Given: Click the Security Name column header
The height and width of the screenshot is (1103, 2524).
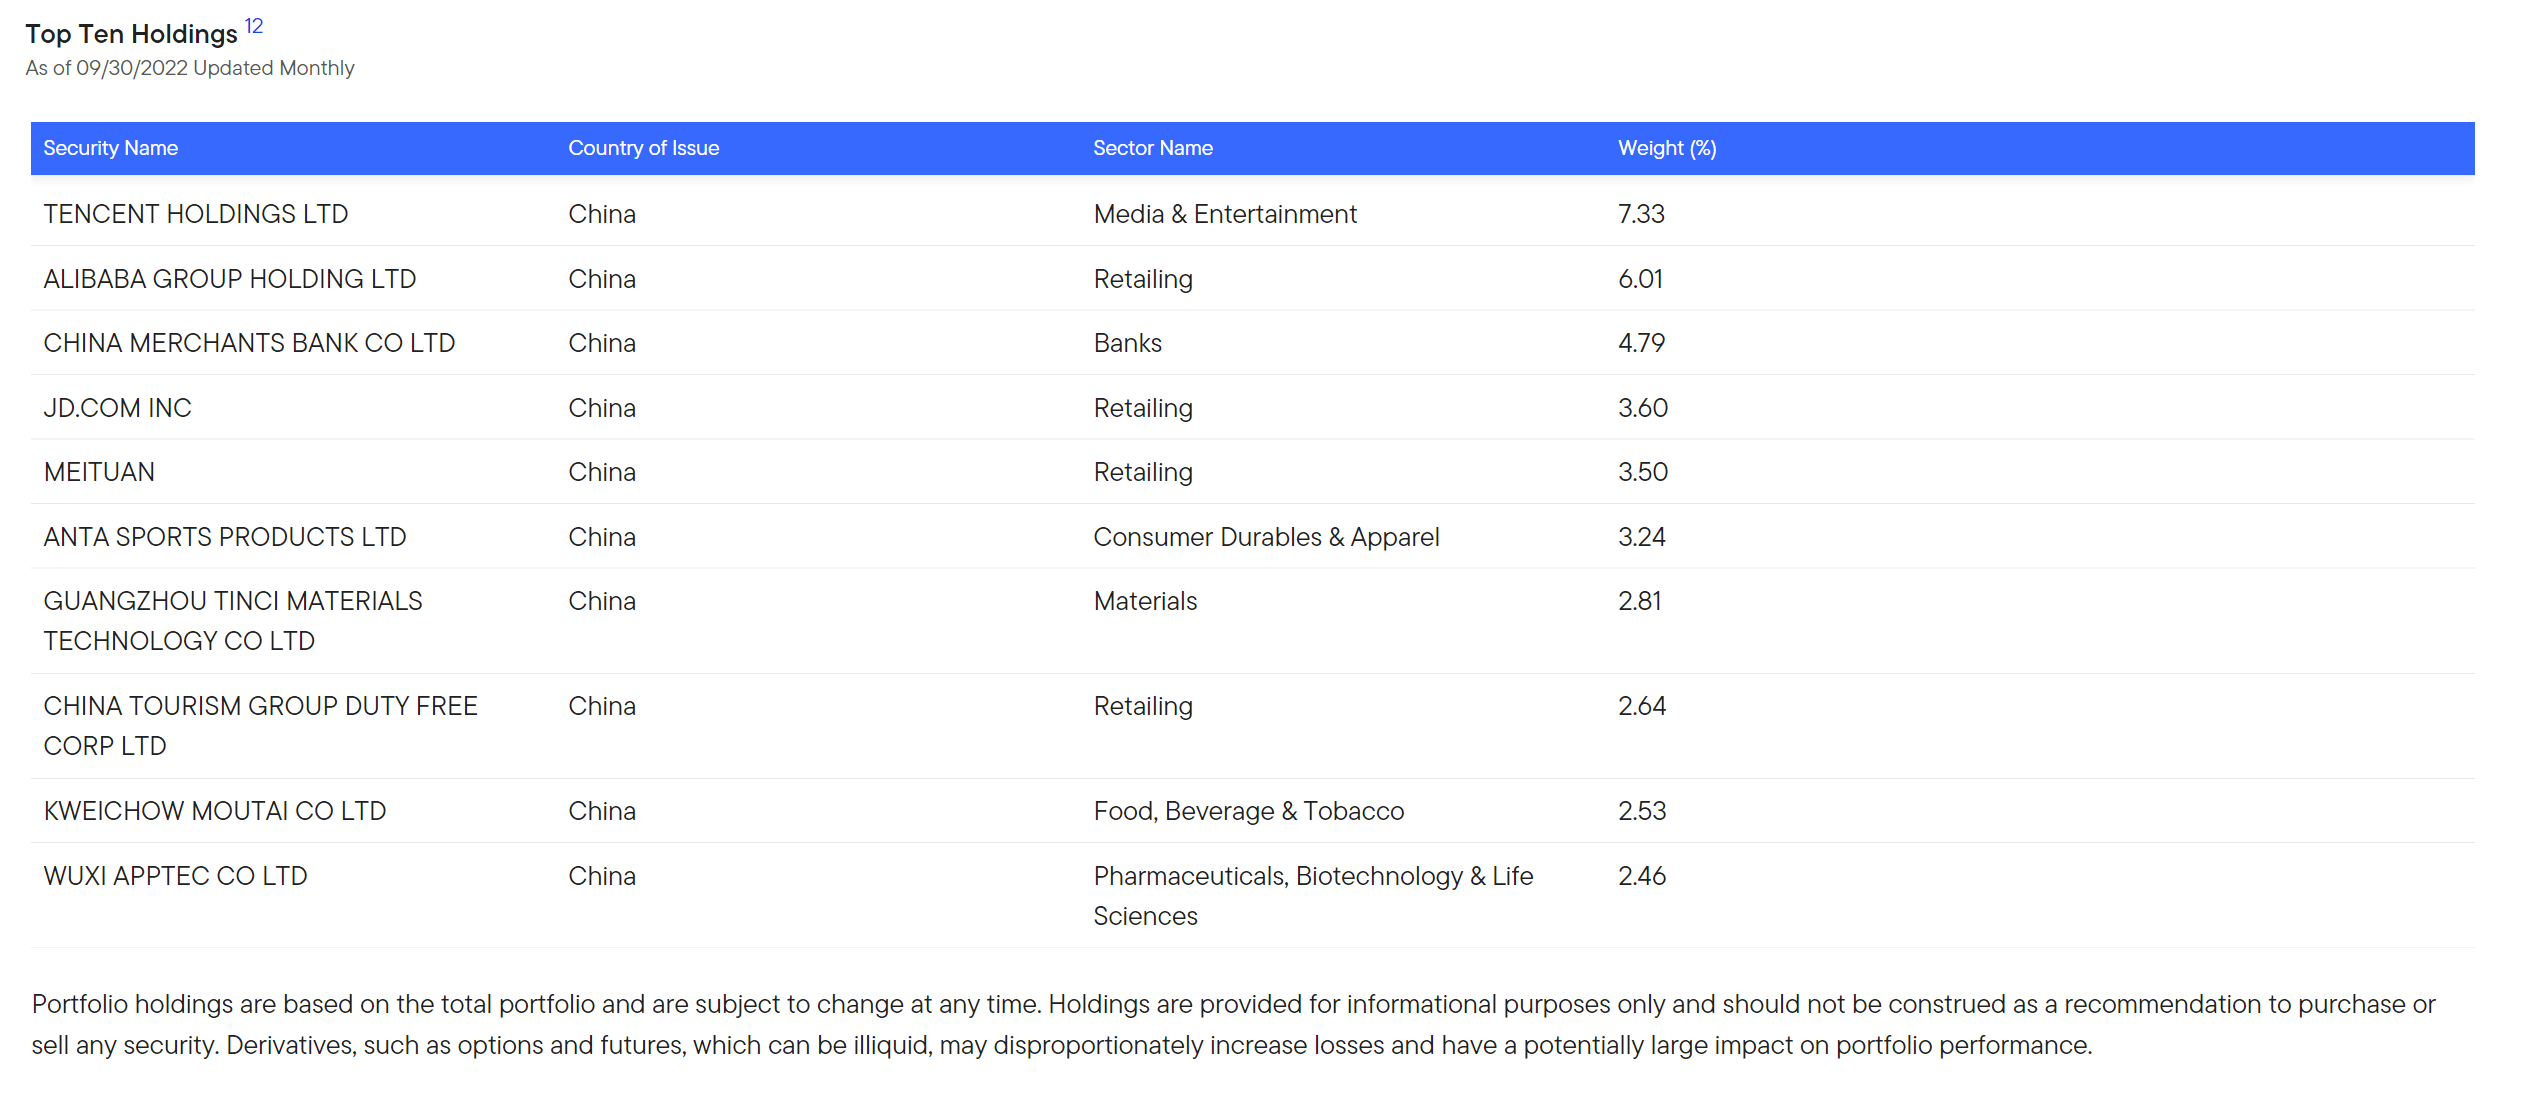Looking at the screenshot, I should [x=111, y=148].
